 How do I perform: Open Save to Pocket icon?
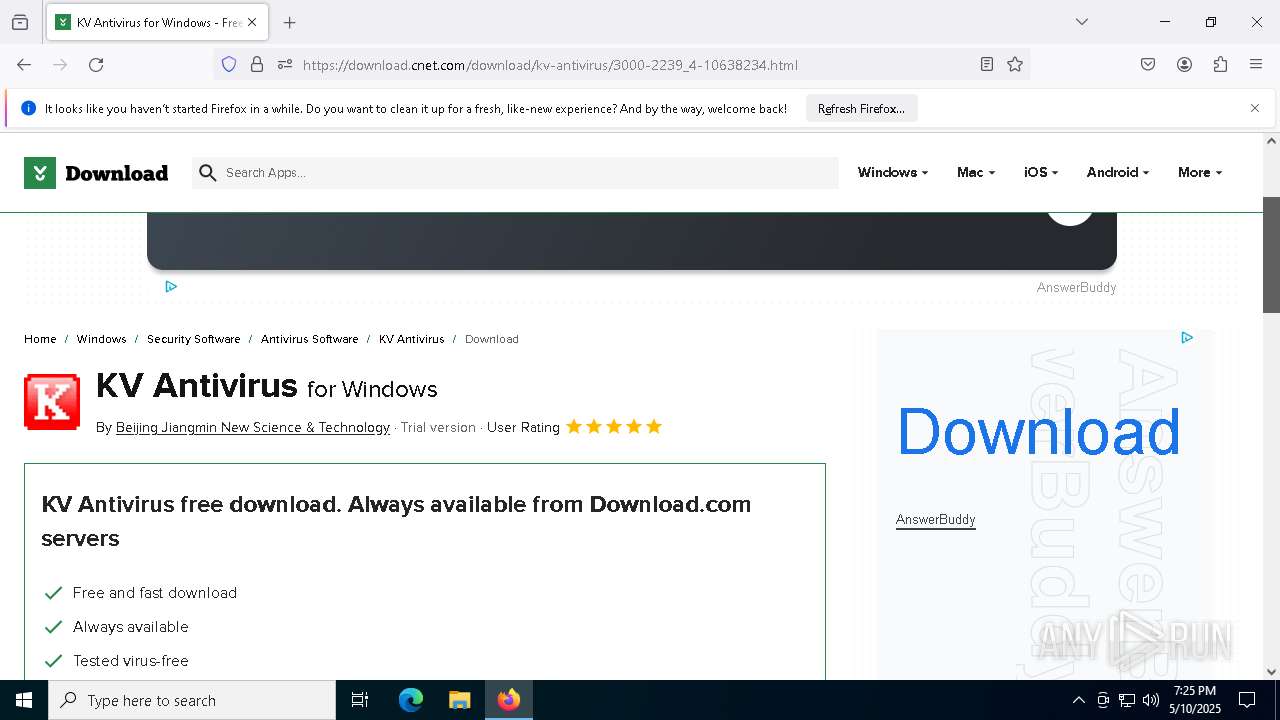point(1148,65)
